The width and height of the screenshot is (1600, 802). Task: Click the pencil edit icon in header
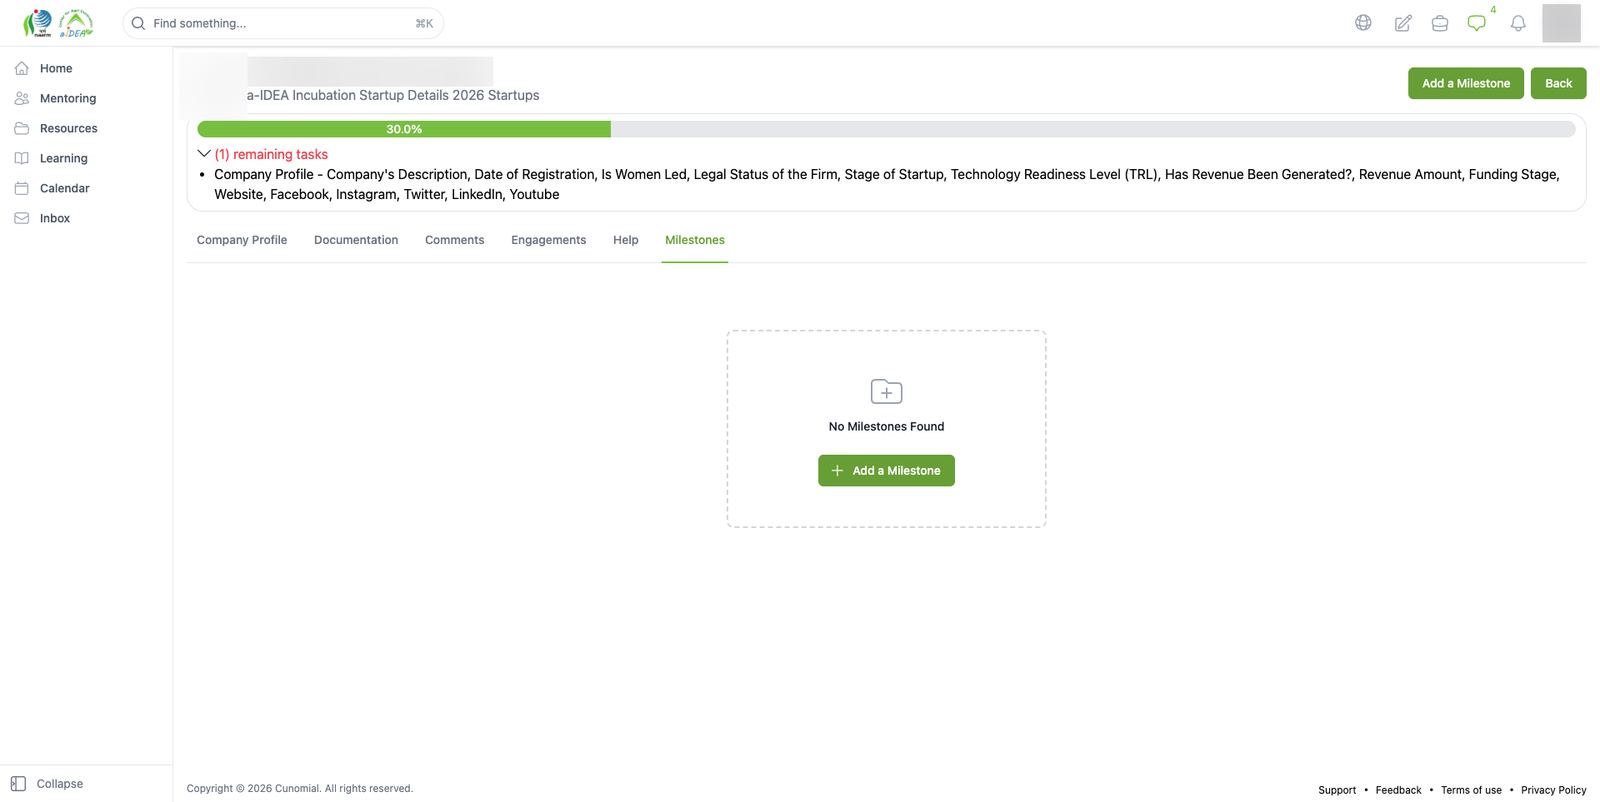click(x=1403, y=23)
